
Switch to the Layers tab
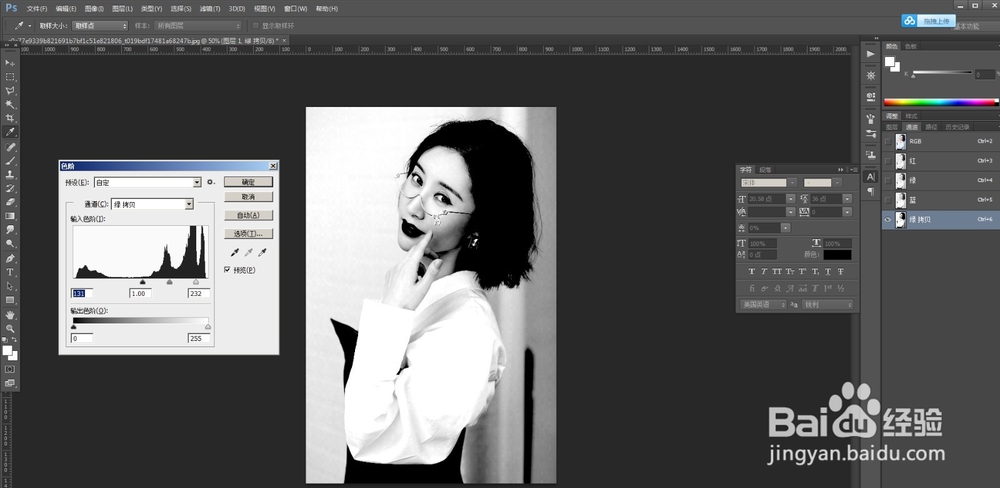point(892,127)
